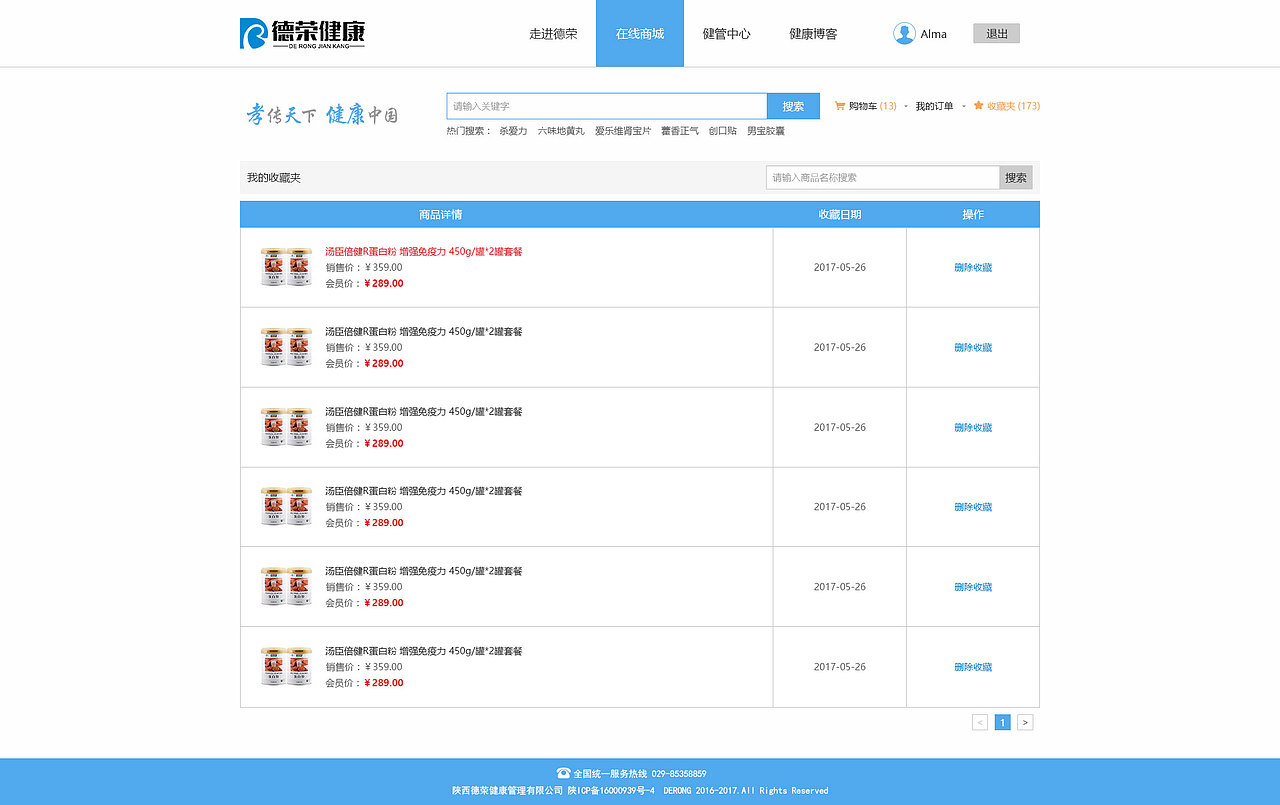Click the blue 搜索 search button
The width and height of the screenshot is (1280, 805).
coord(792,104)
